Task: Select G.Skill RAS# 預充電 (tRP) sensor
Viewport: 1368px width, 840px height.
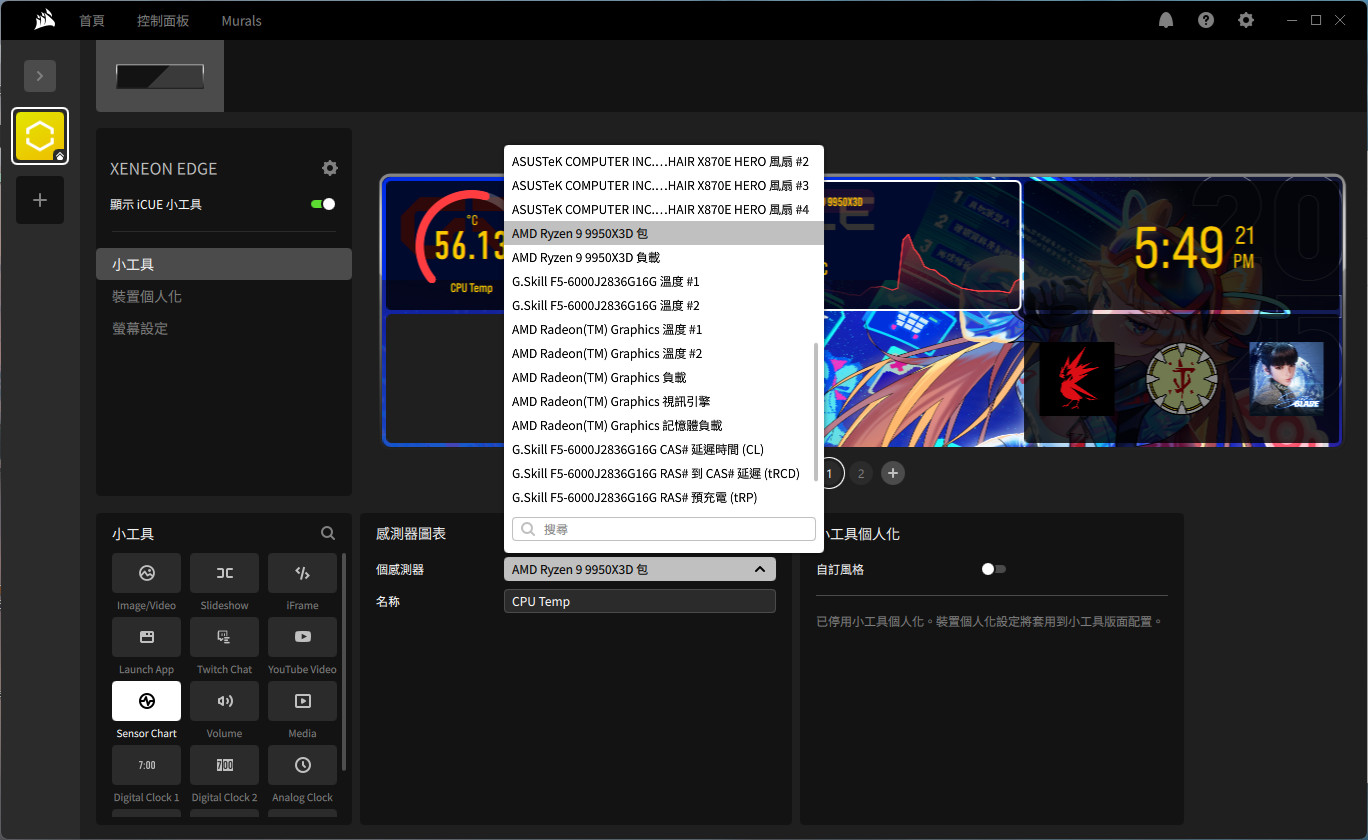Action: 664,497
